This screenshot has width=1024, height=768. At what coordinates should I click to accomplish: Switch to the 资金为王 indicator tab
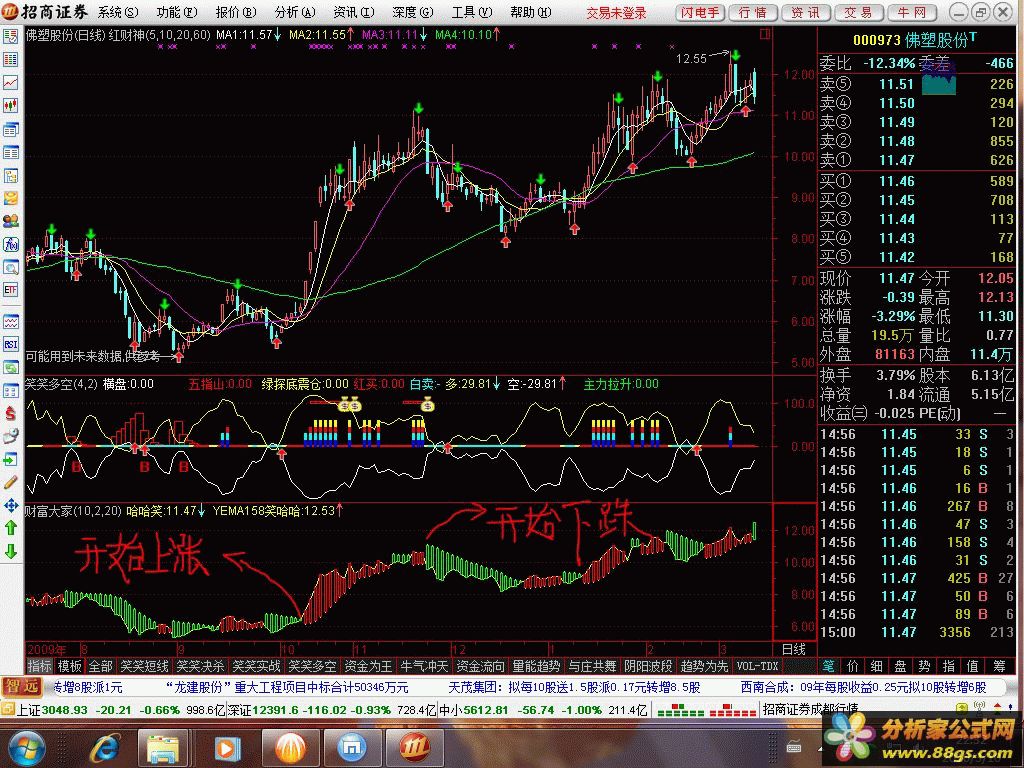[368, 666]
